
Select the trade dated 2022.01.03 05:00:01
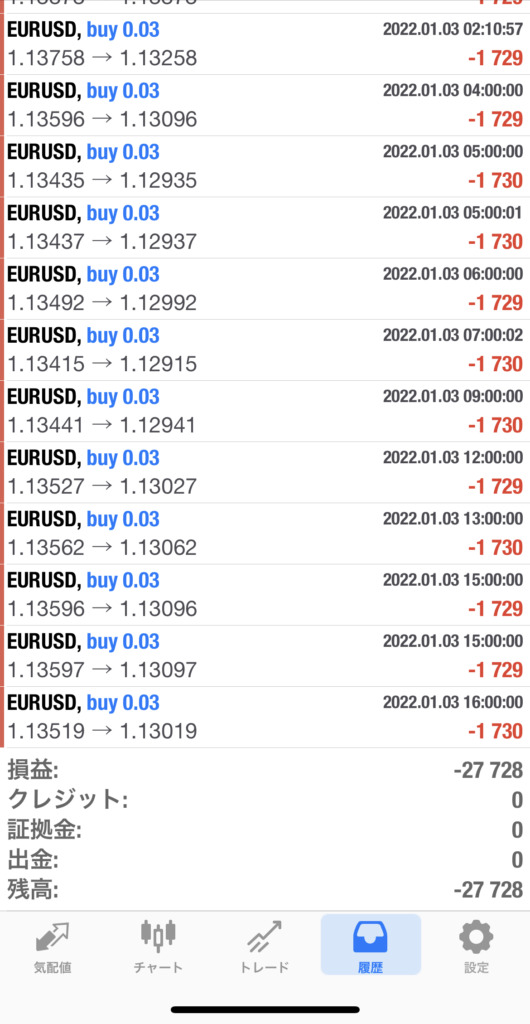(x=265, y=228)
